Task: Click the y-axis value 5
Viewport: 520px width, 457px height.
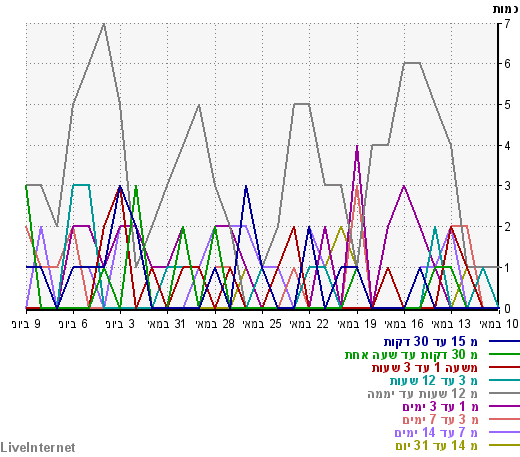Action: point(507,105)
